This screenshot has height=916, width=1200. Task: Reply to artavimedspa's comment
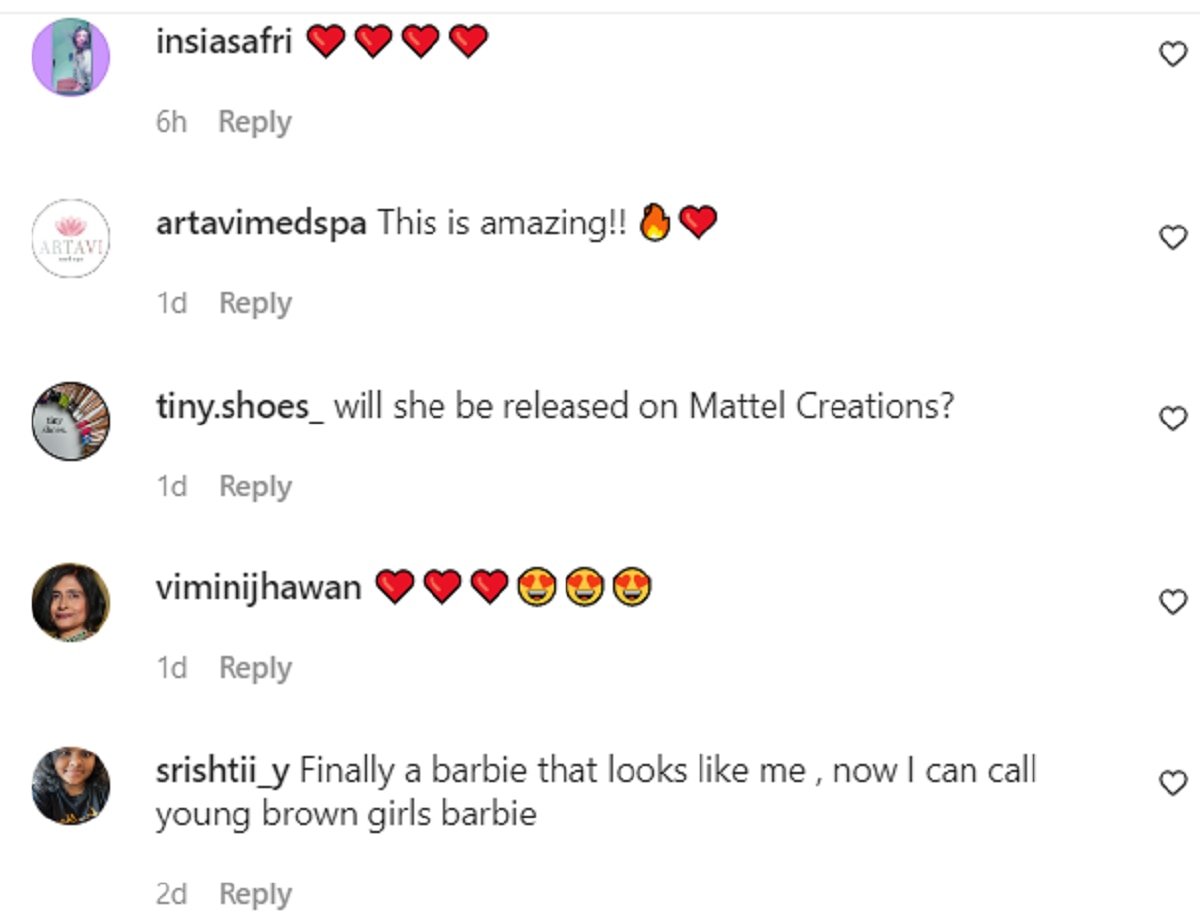click(255, 303)
